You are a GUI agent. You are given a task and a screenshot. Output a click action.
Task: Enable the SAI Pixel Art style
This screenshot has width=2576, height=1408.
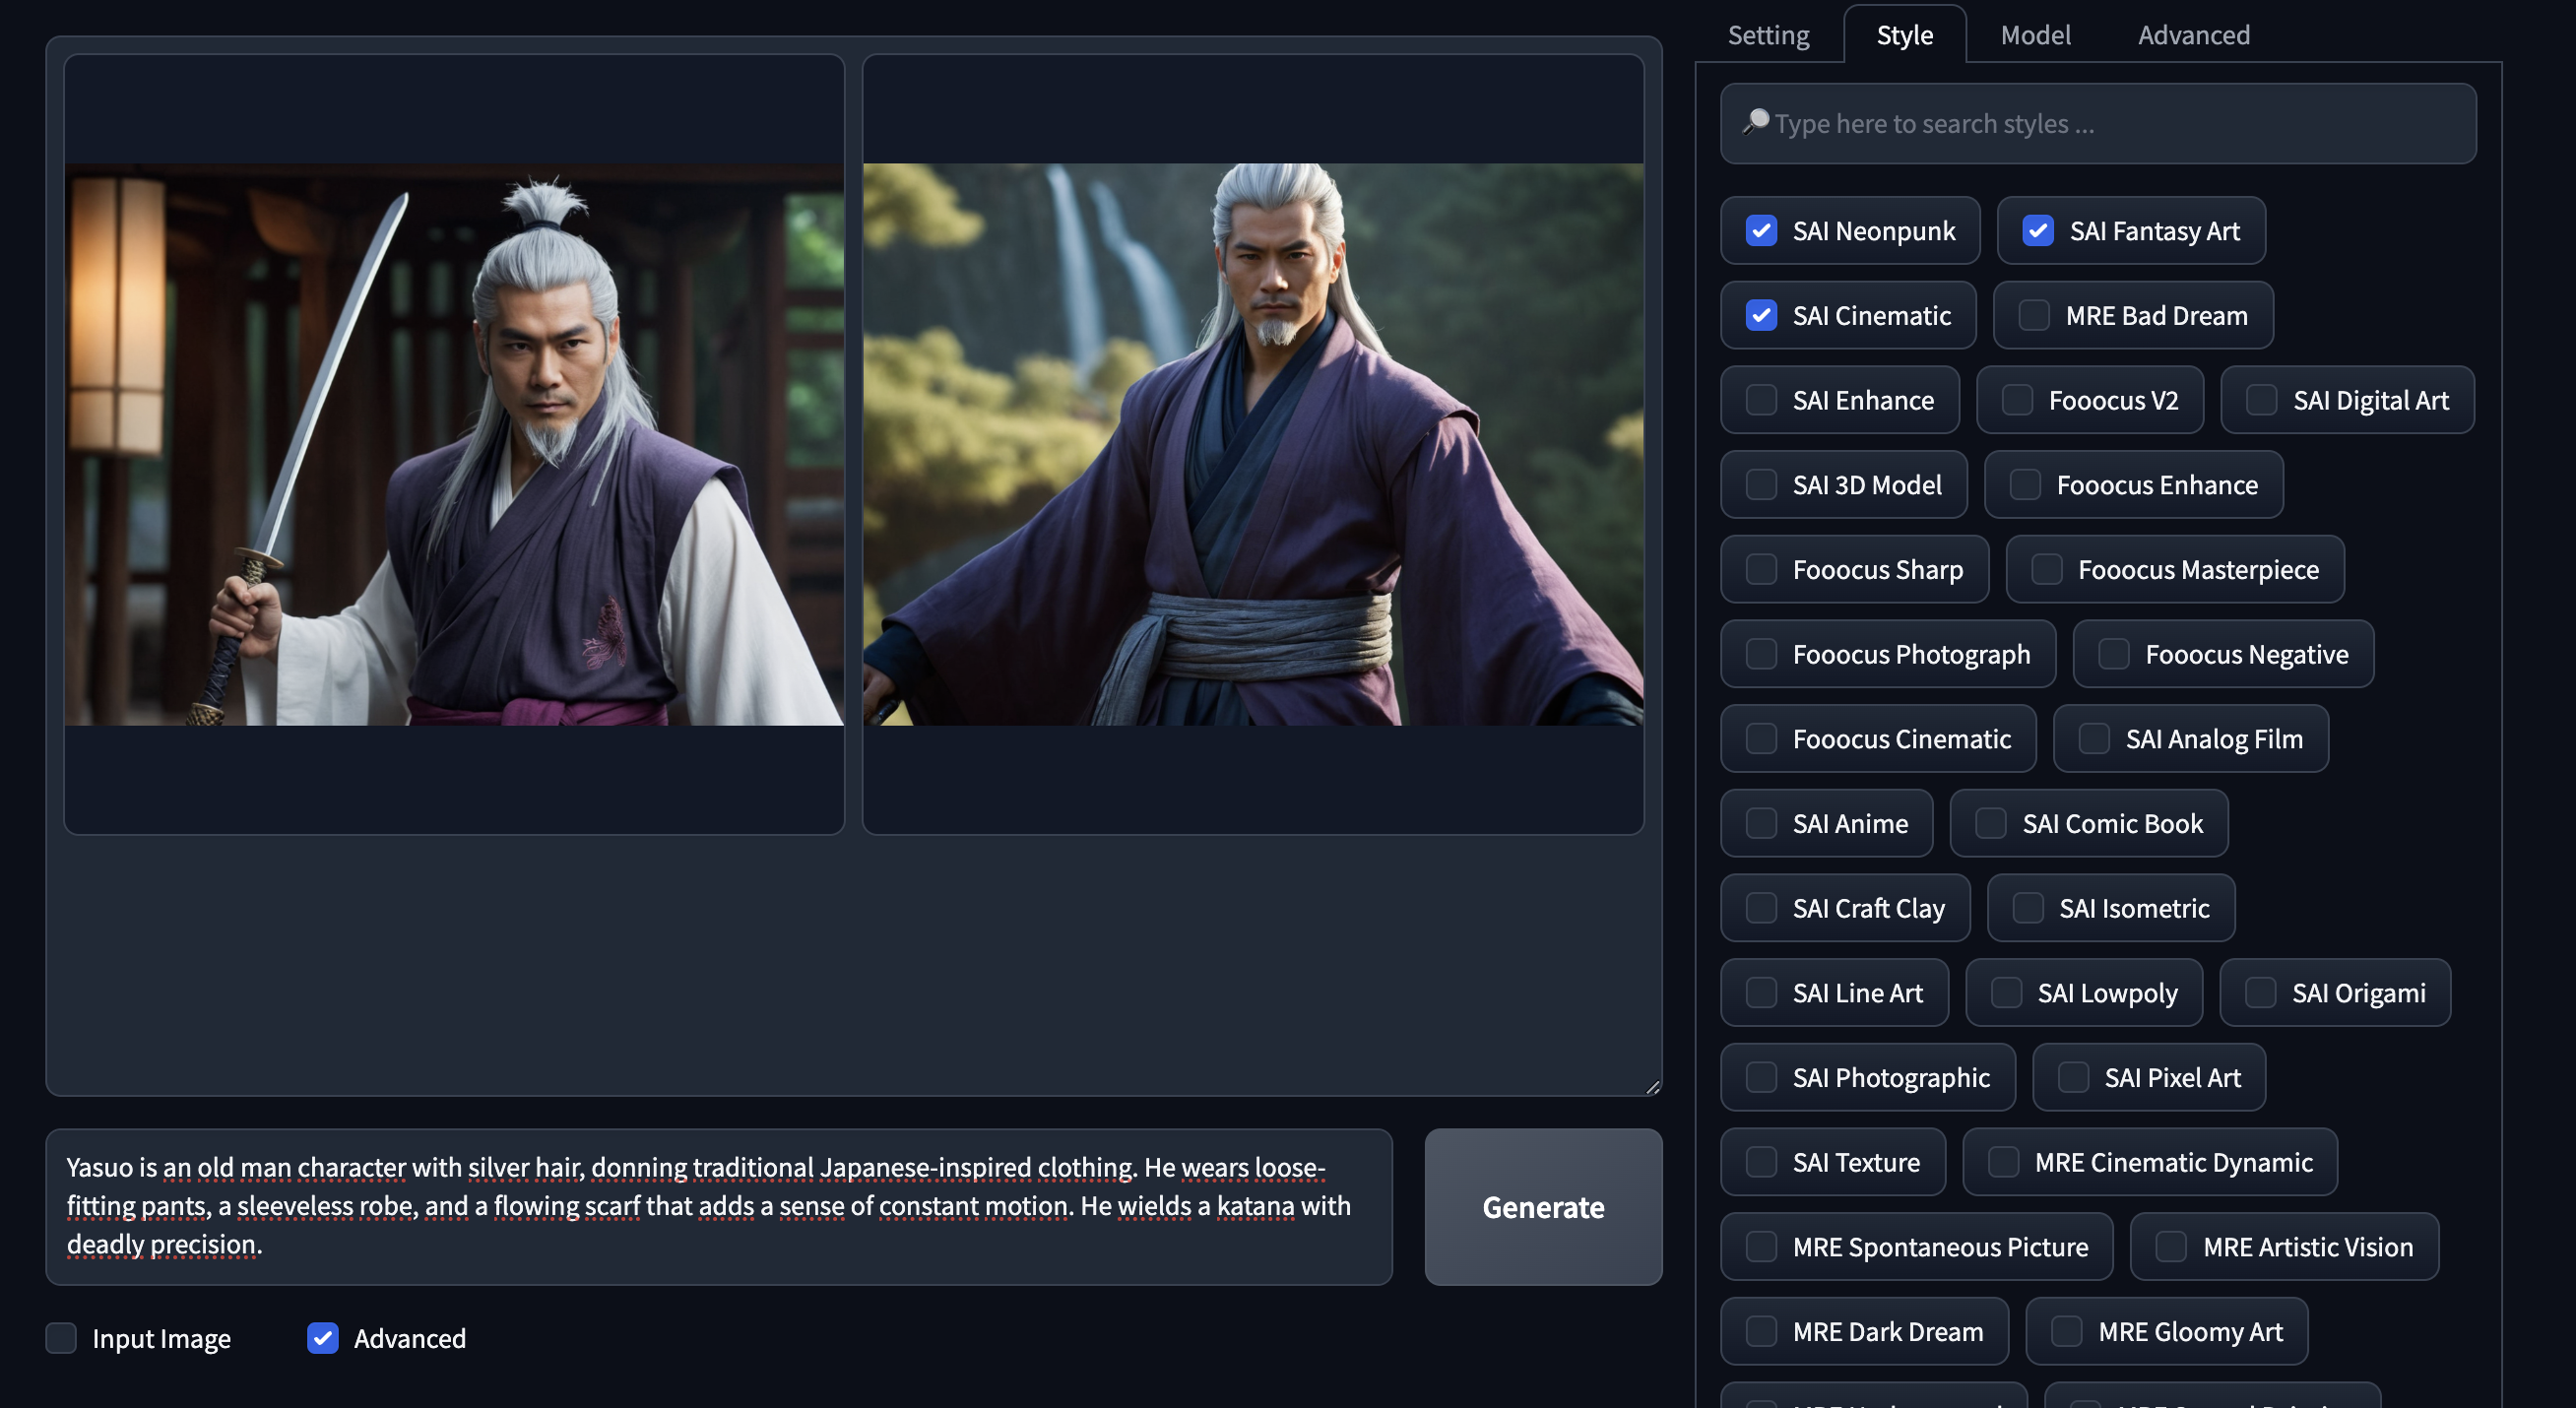[2072, 1078]
